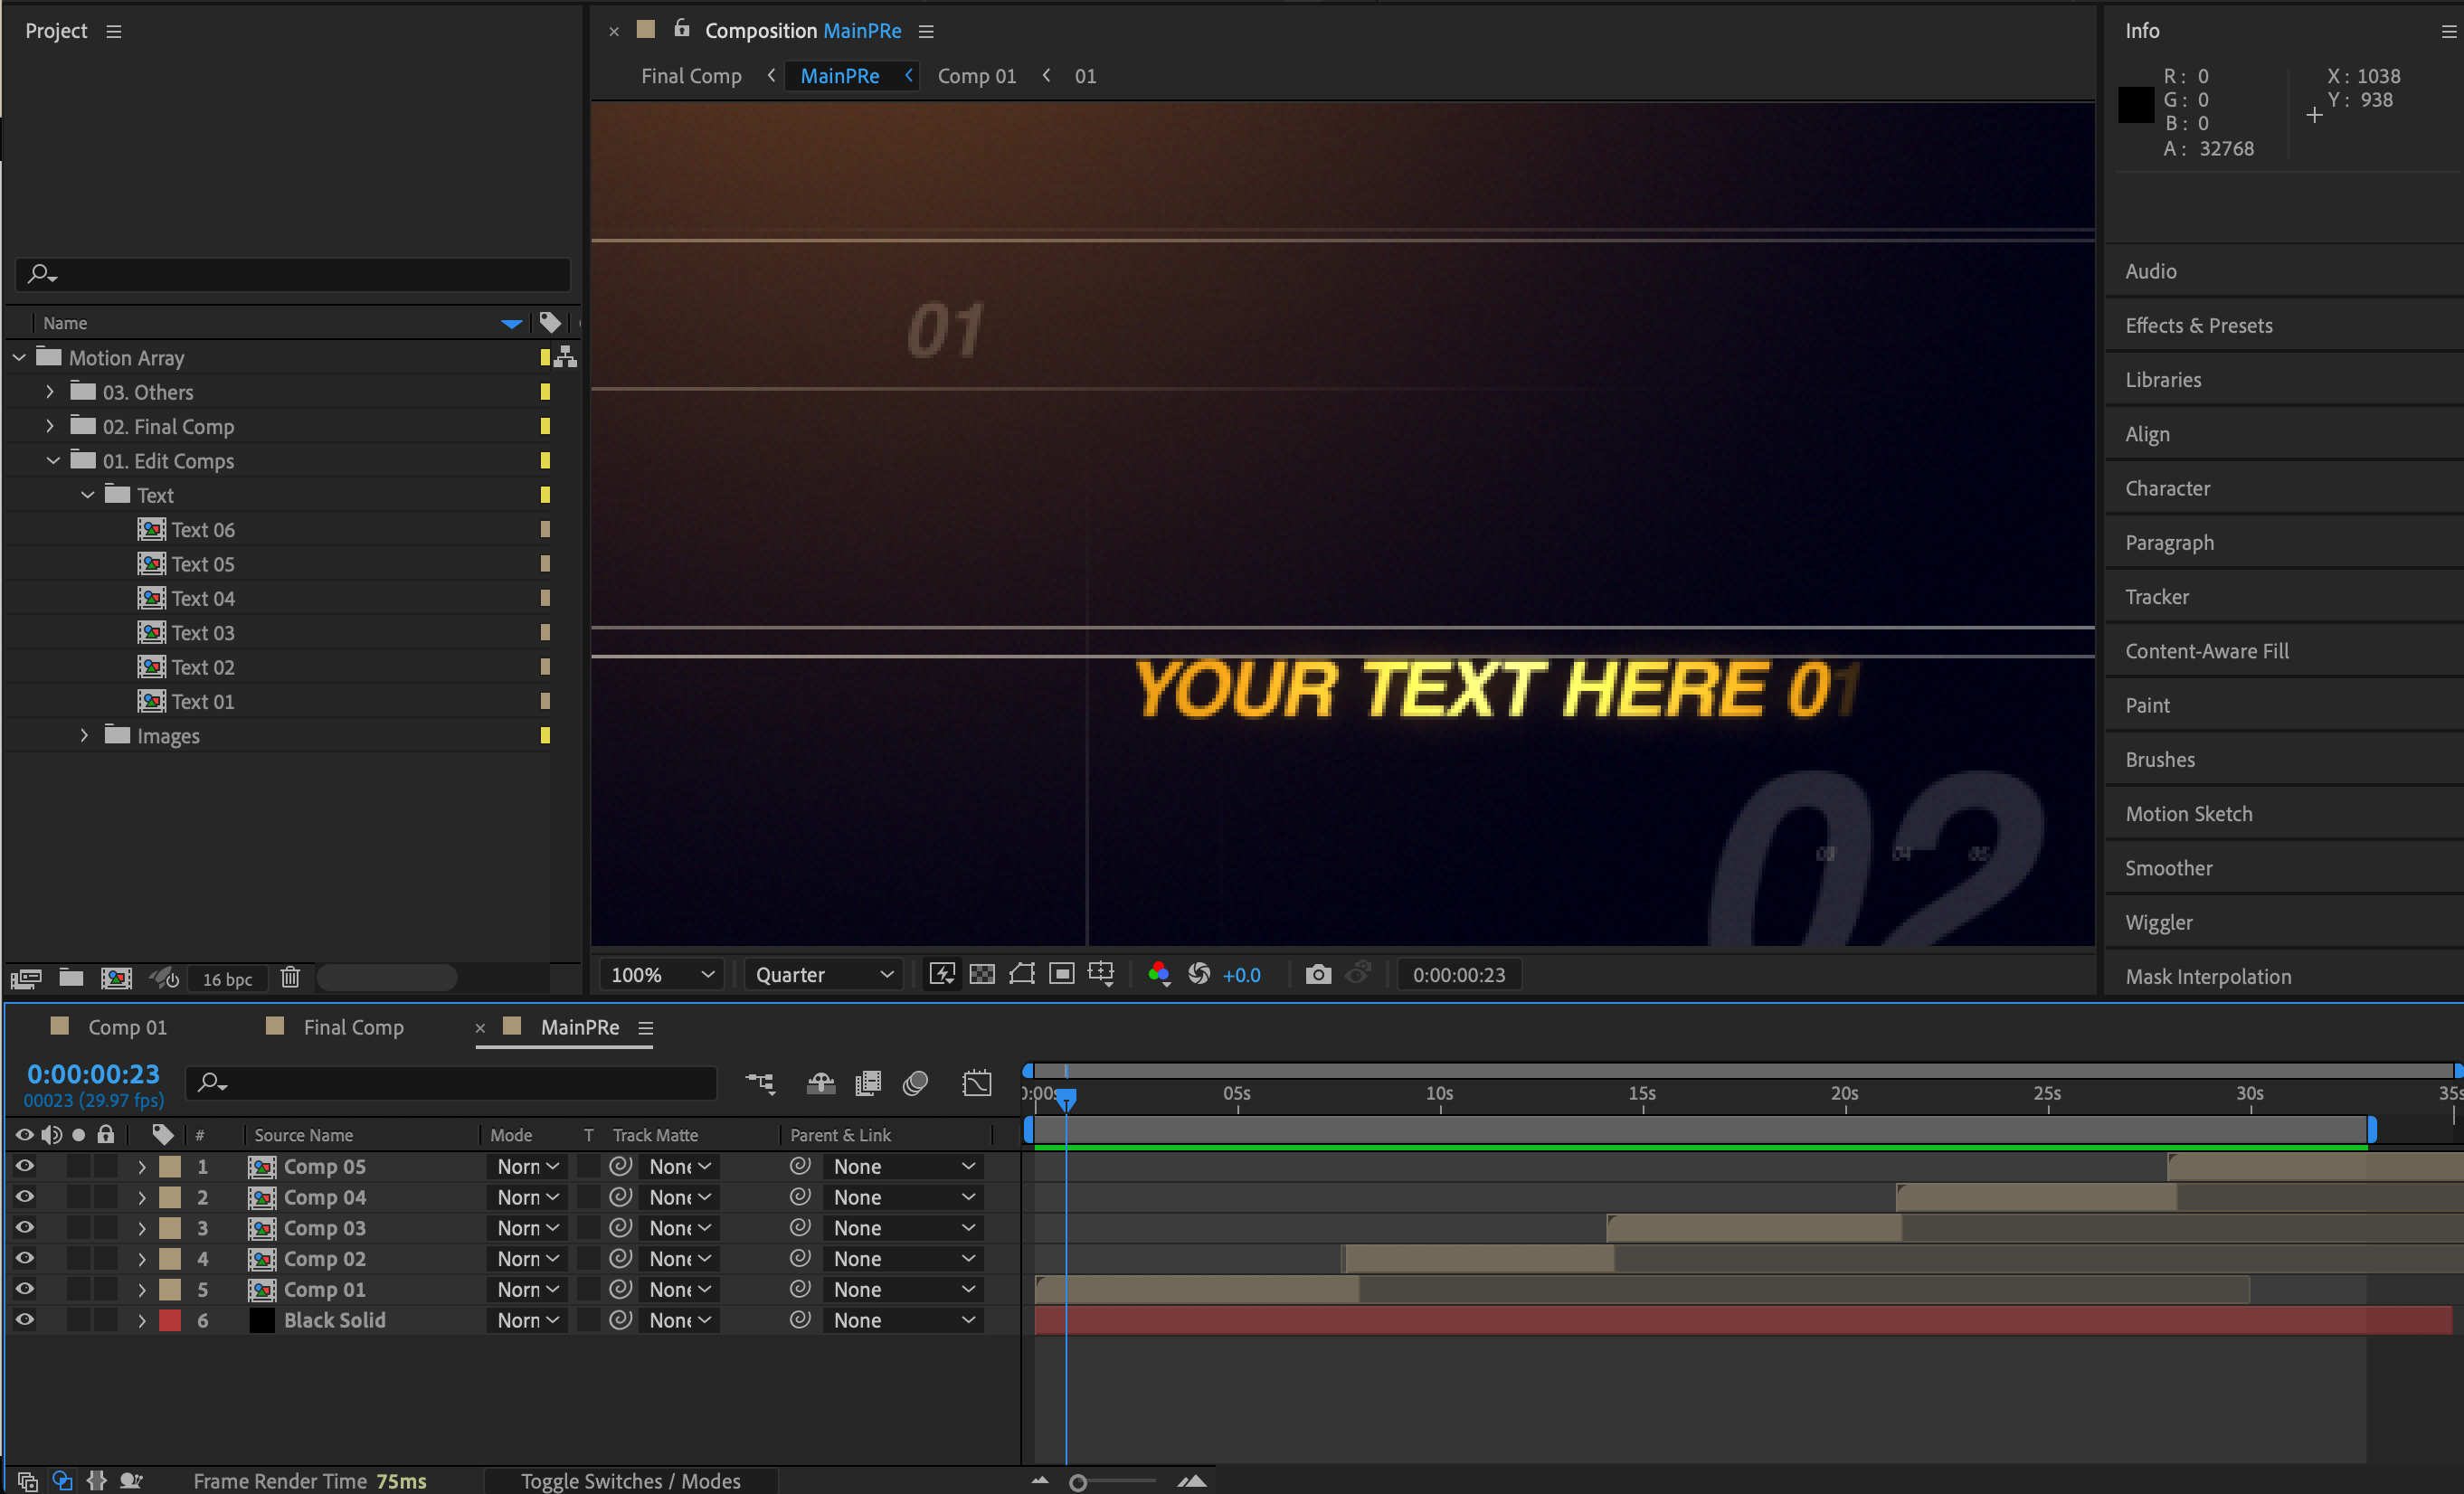The image size is (2464, 1494).
Task: Toggle mask and shape path visibility icon
Action: click(x=1022, y=974)
